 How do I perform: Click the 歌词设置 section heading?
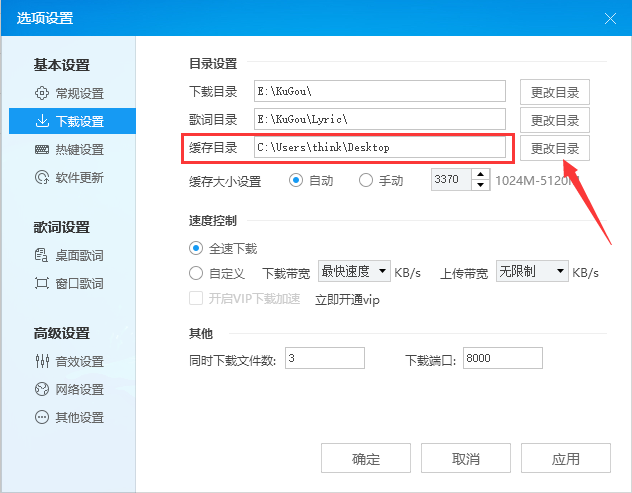click(61, 227)
